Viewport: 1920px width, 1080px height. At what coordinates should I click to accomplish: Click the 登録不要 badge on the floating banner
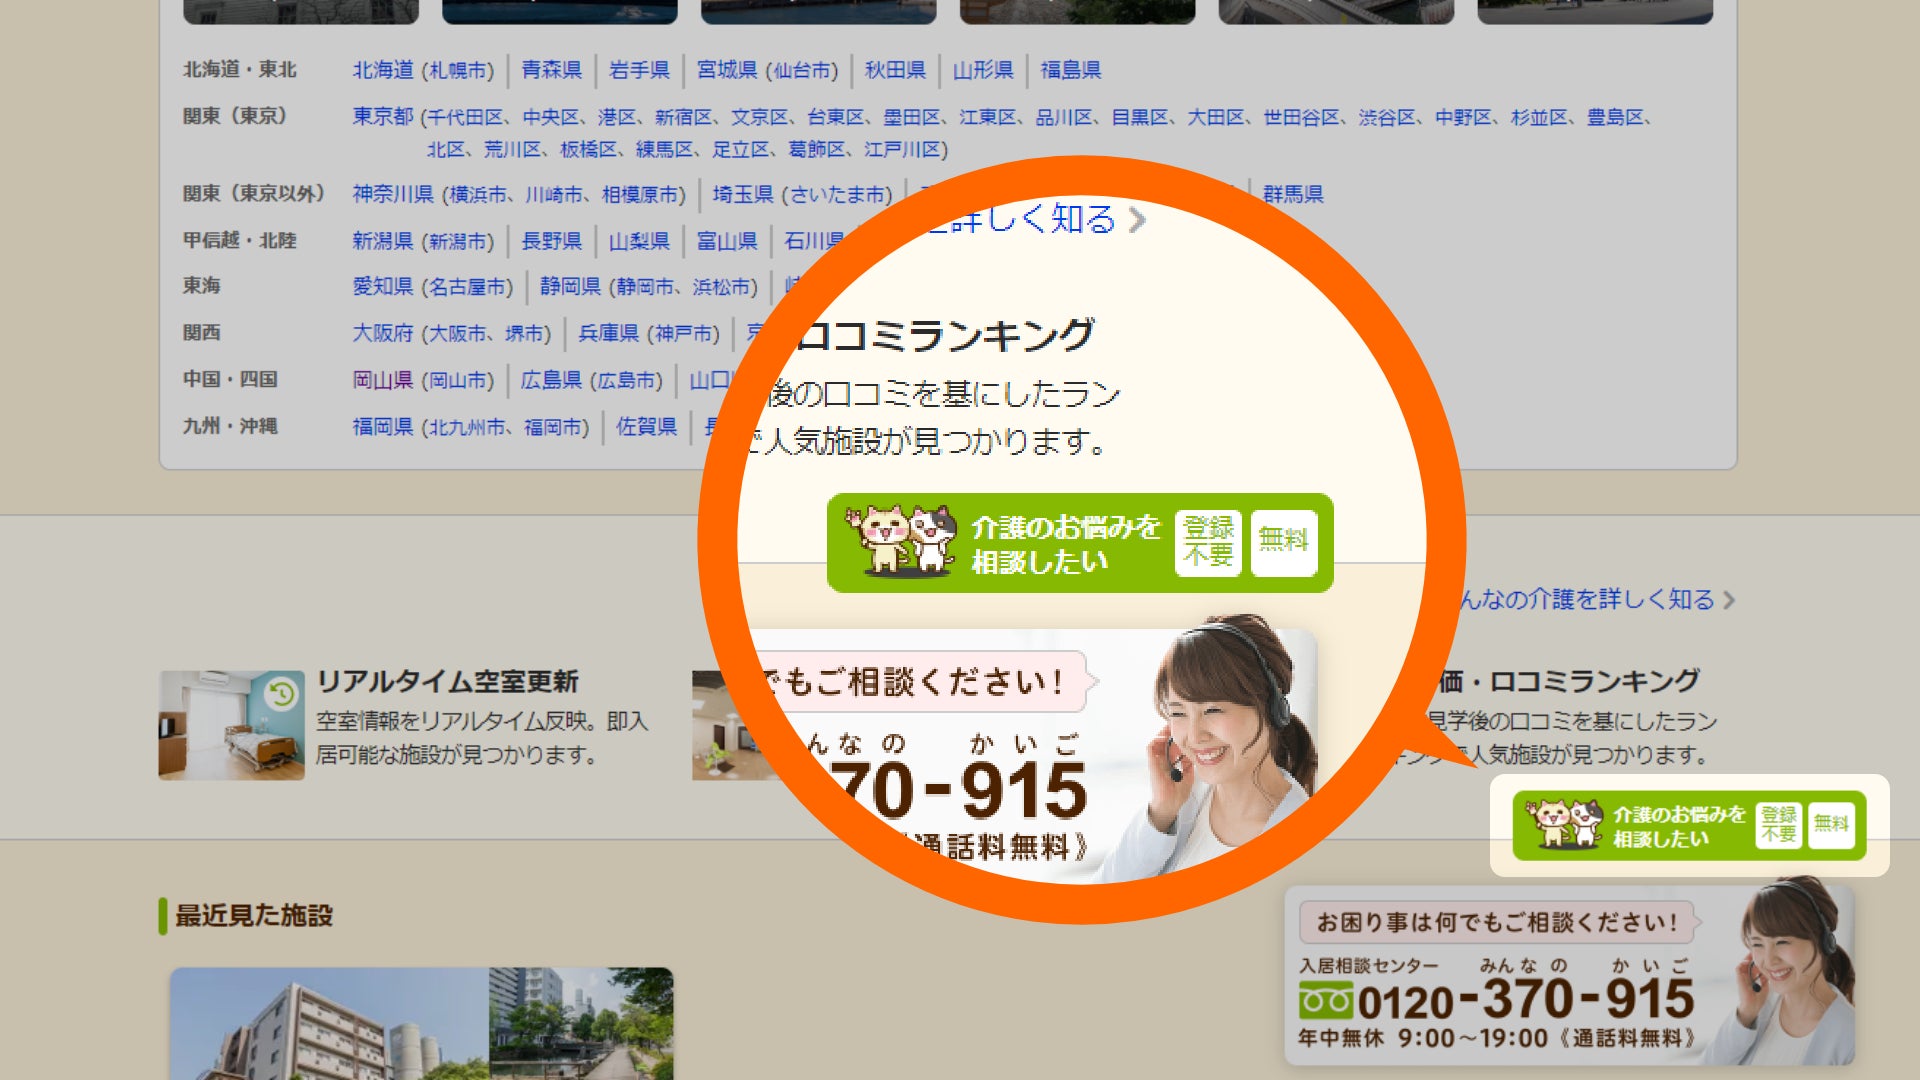(x=1778, y=825)
